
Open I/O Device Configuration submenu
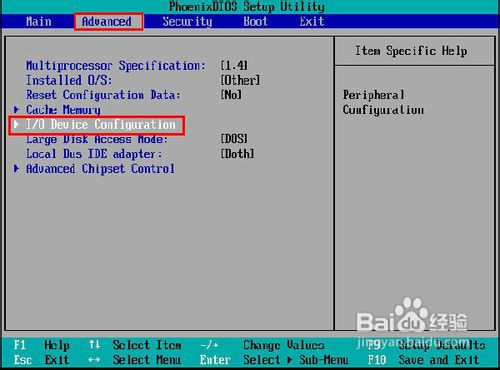pyautogui.click(x=101, y=125)
